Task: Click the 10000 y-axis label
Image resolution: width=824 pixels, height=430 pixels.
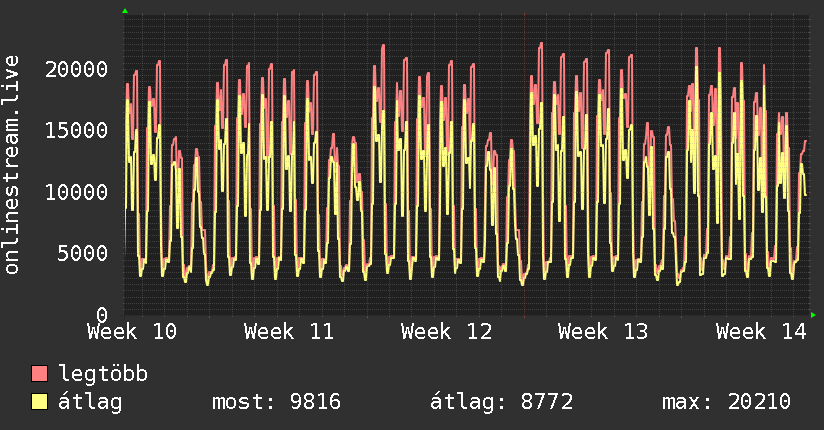Action: 77,192
